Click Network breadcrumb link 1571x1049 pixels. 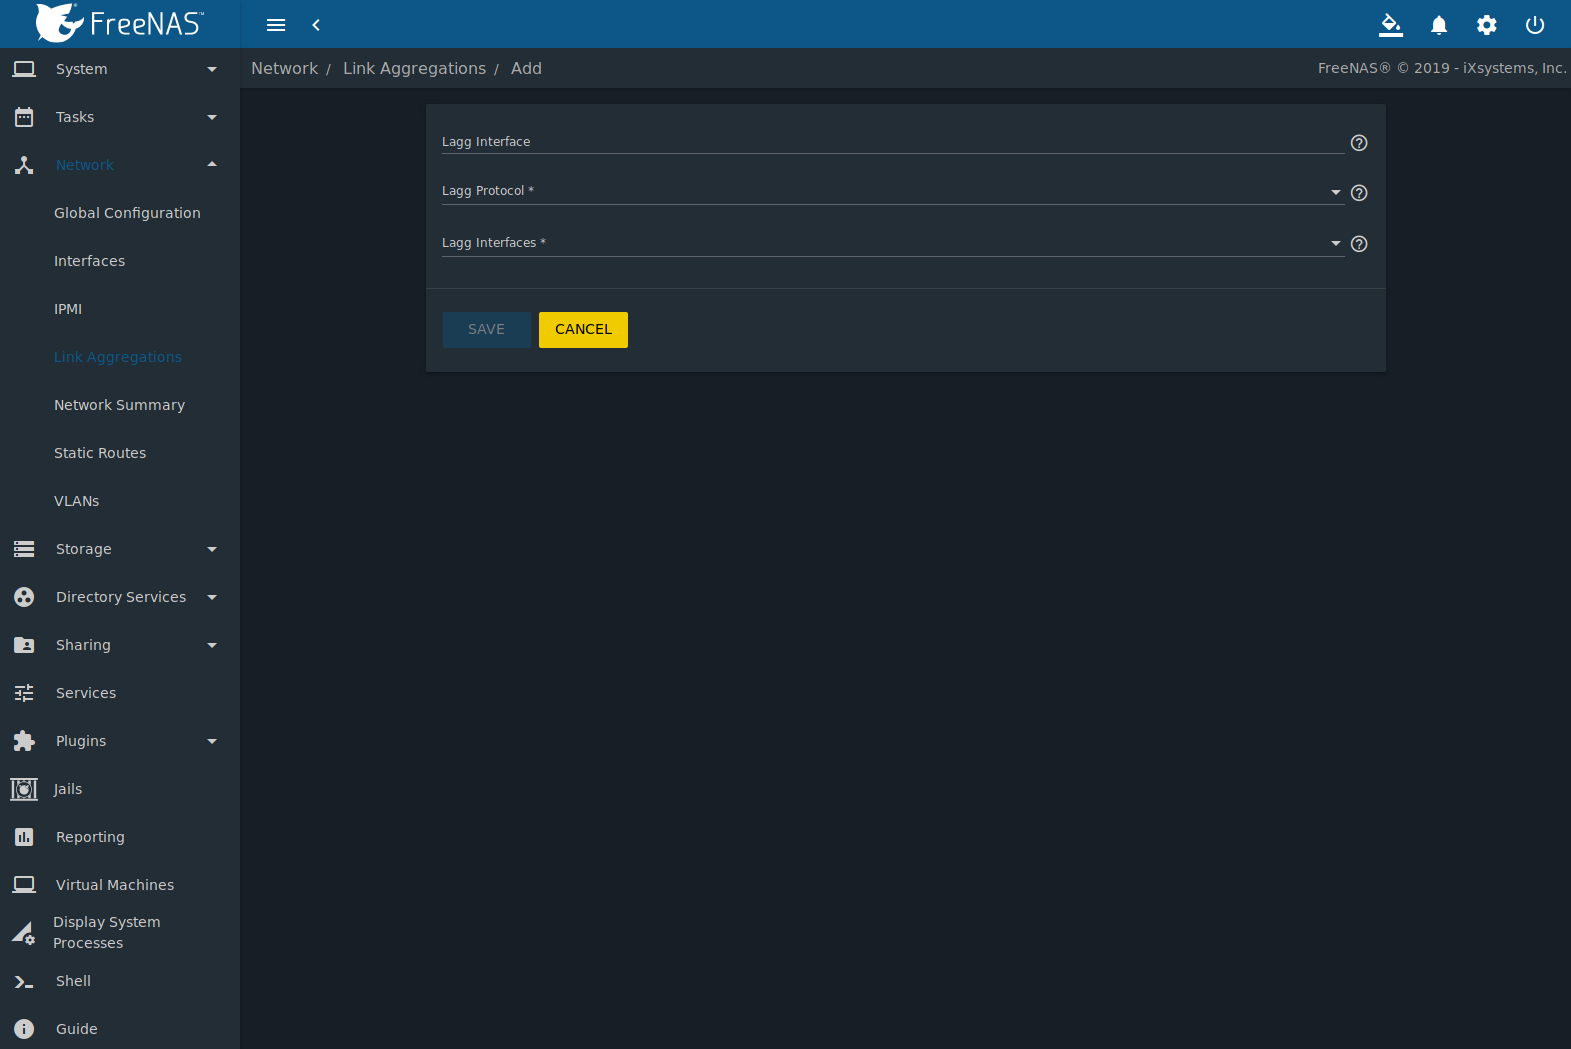[x=284, y=68]
